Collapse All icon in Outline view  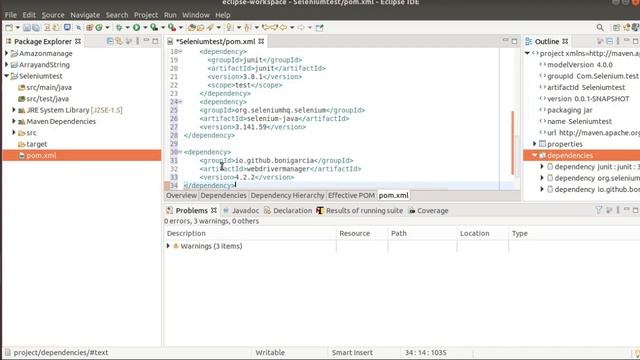[x=609, y=41]
